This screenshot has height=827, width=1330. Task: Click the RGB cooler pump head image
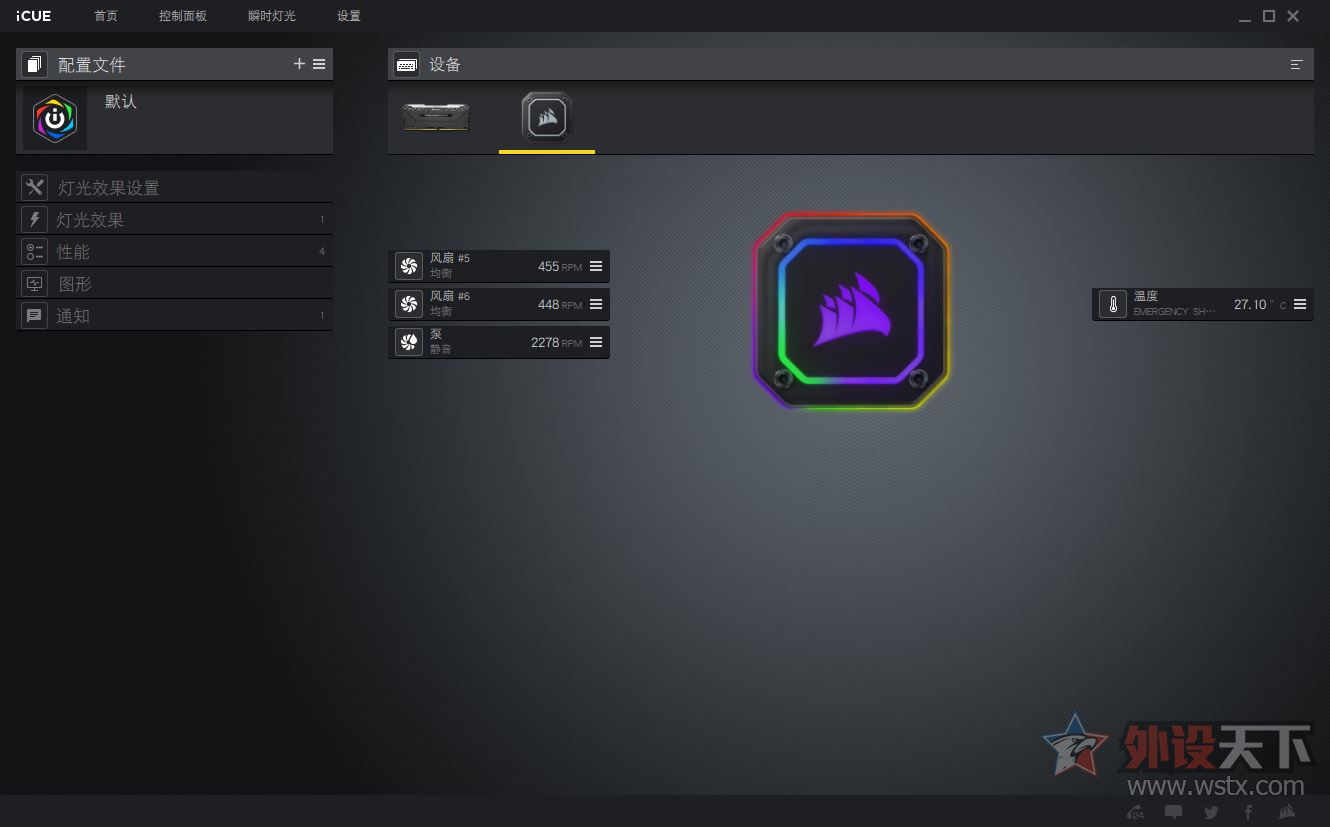coord(851,311)
